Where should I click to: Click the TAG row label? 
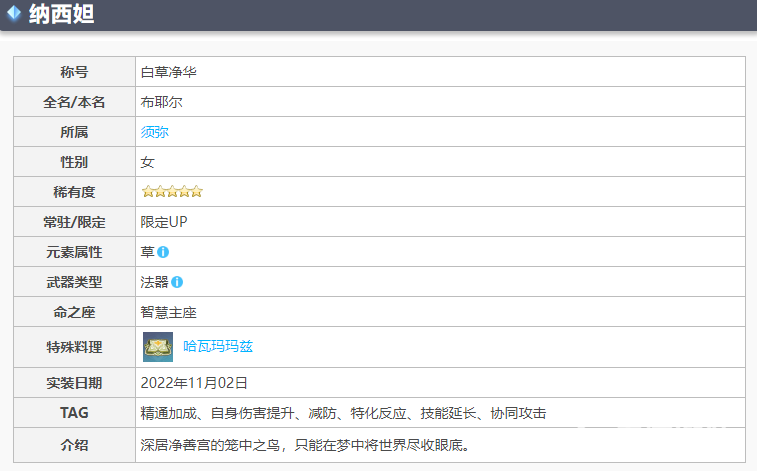74,413
